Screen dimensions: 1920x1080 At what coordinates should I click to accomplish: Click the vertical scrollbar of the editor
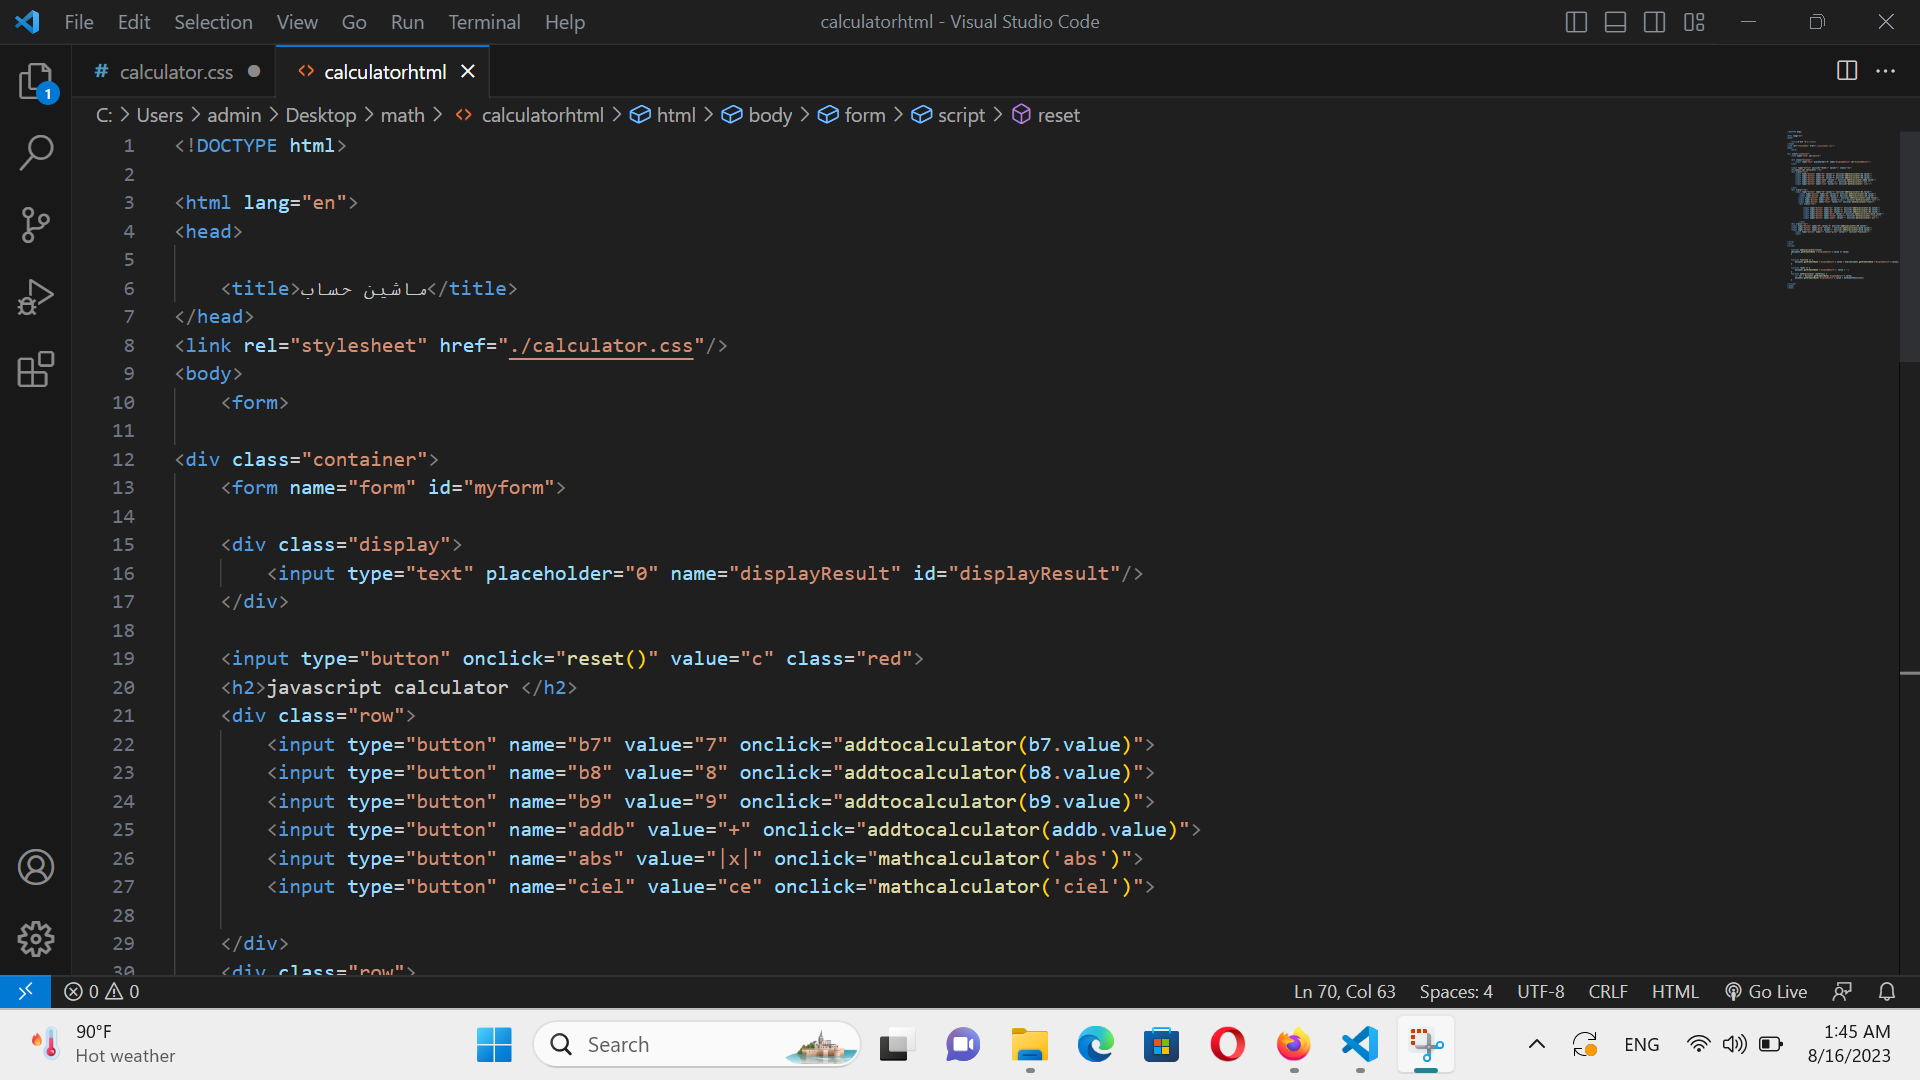pyautogui.click(x=1909, y=245)
